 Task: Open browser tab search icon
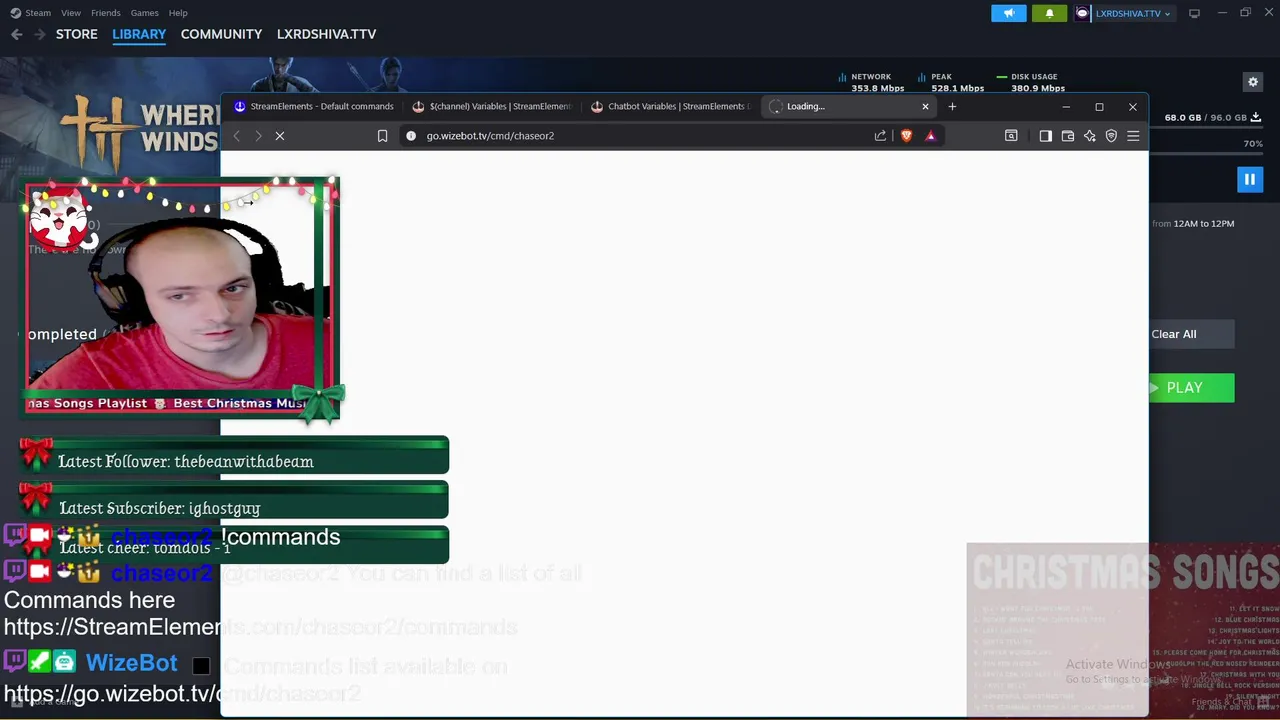point(1011,136)
